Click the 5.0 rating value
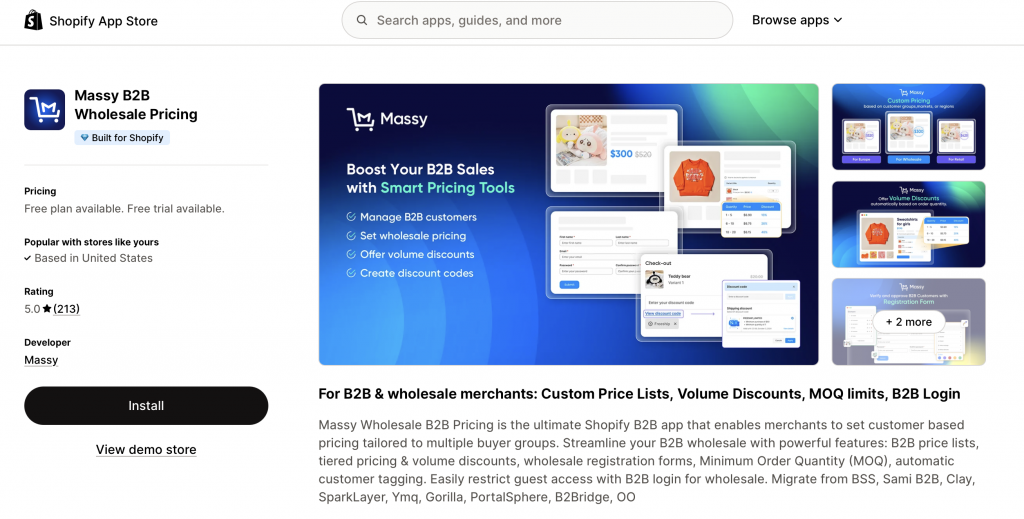The width and height of the screenshot is (1024, 519). coord(32,309)
